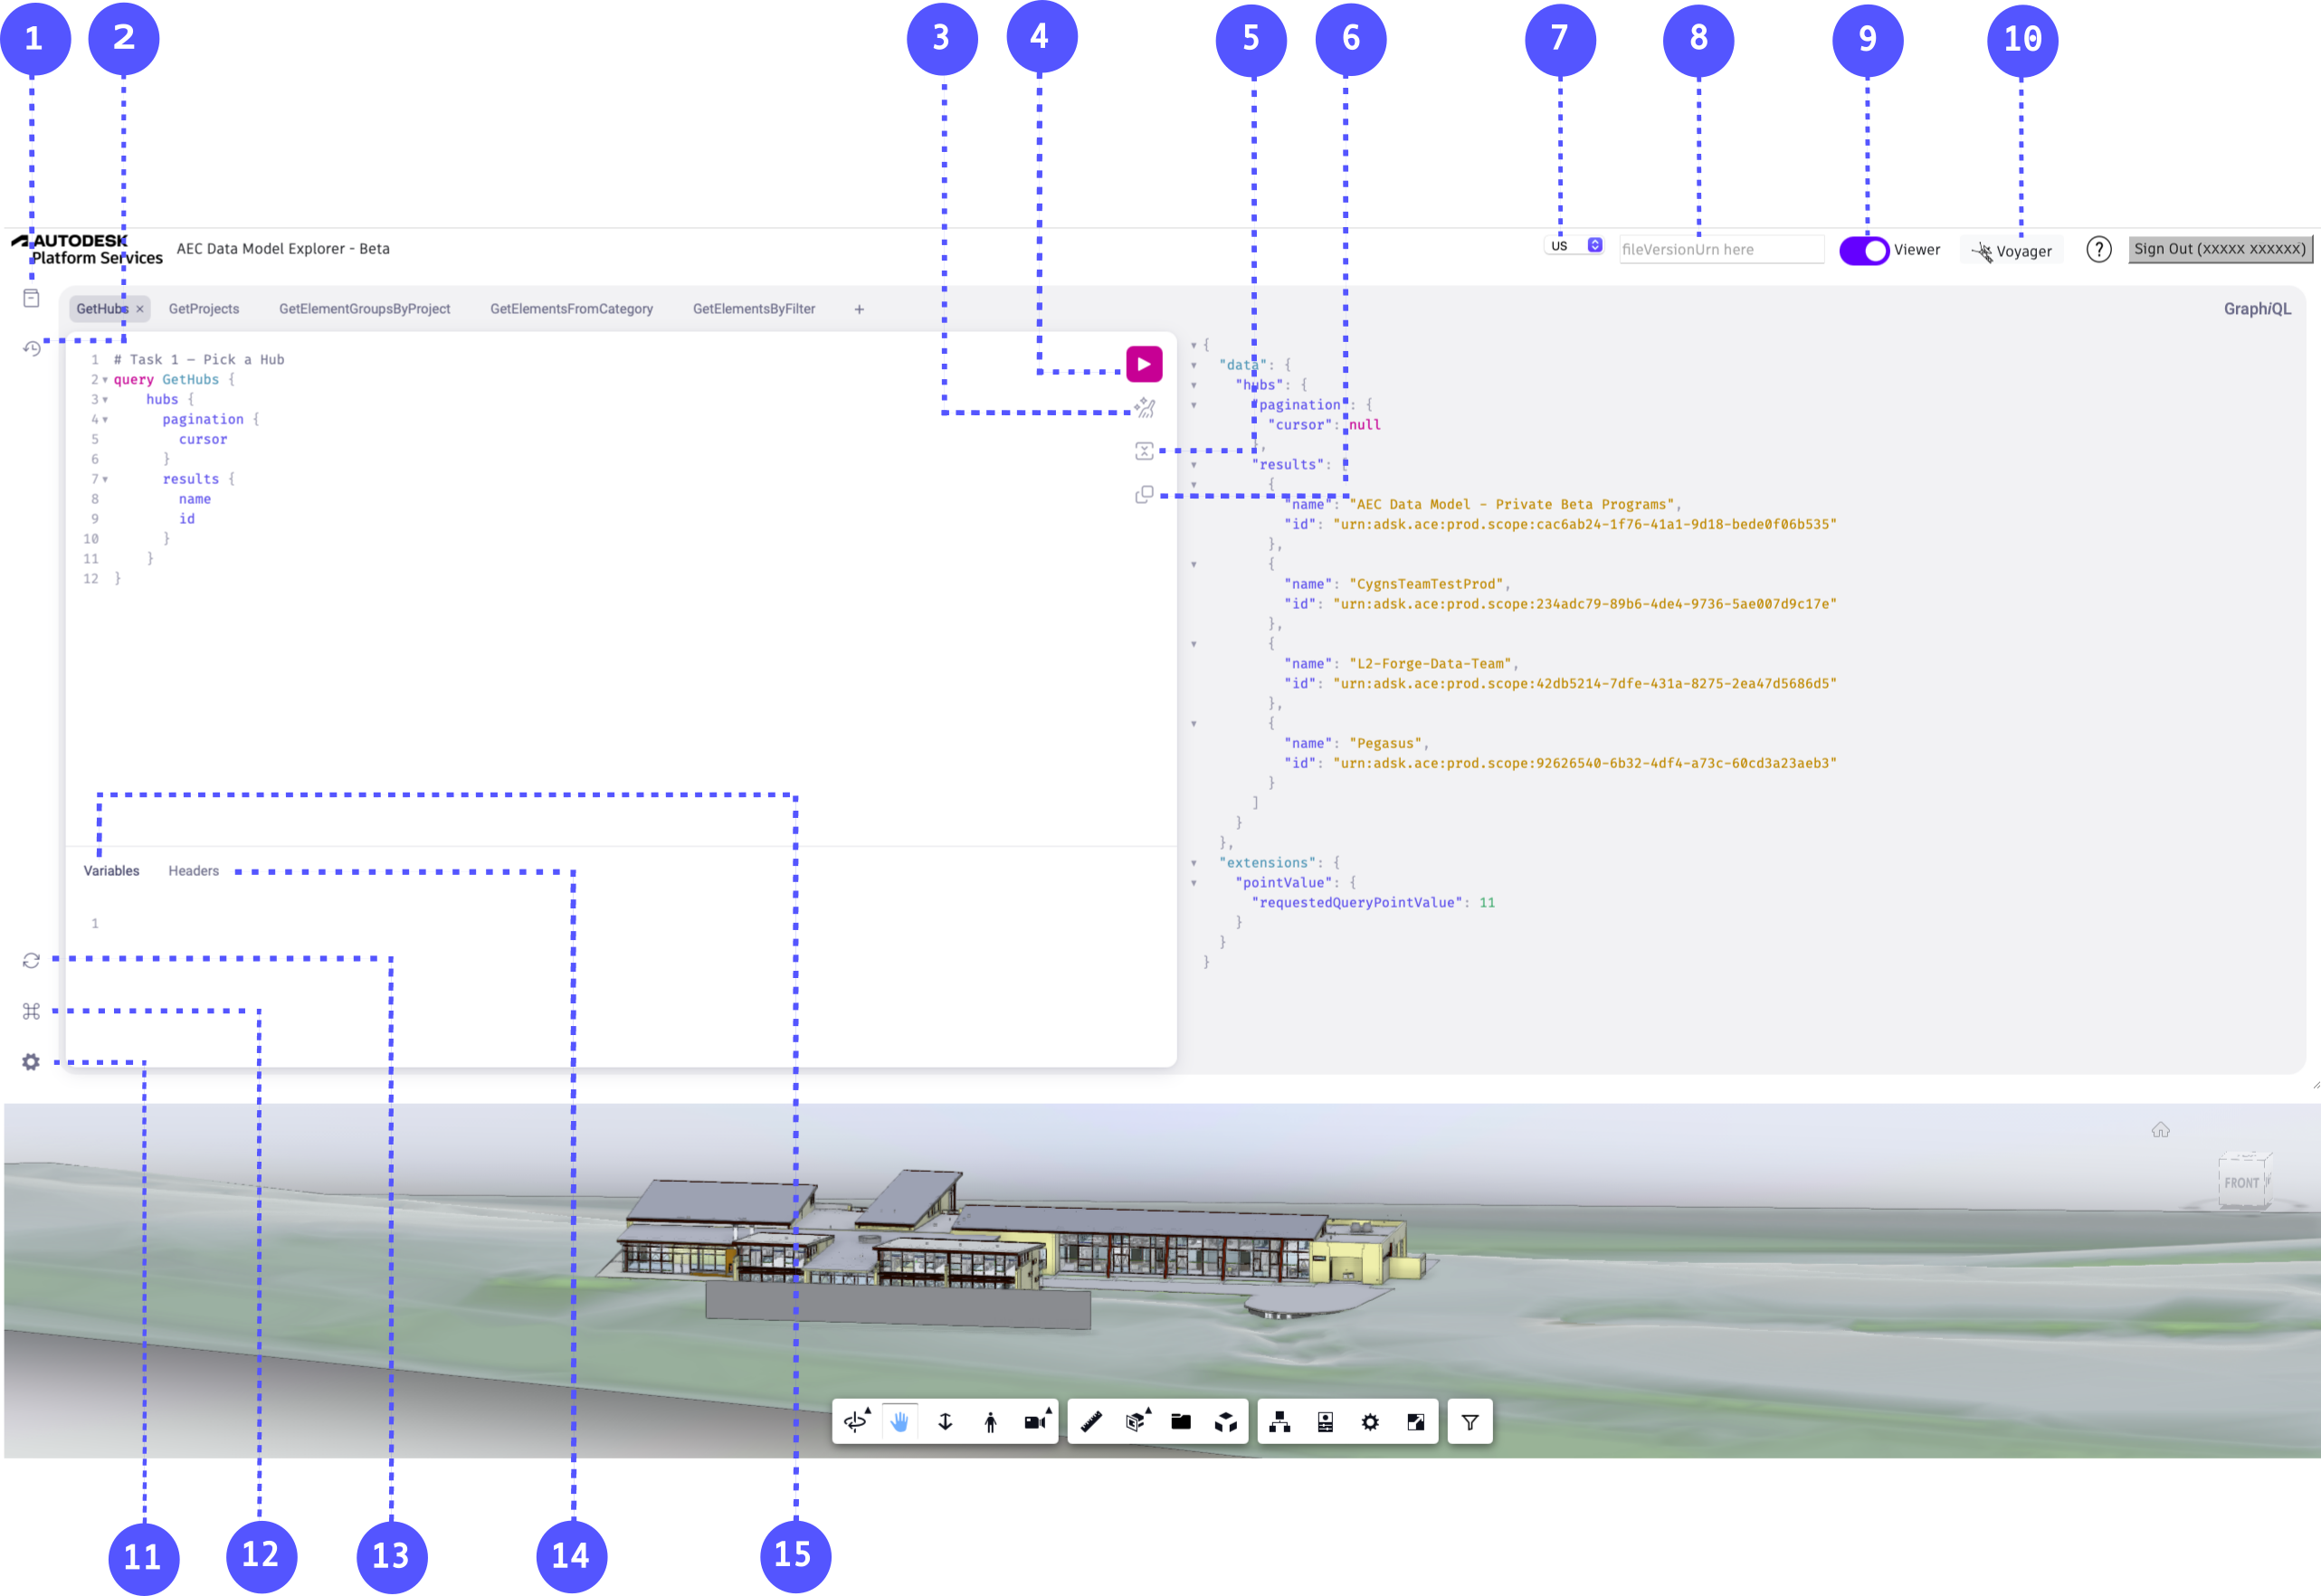Select the Measure ruler tool in viewer

1091,1421
